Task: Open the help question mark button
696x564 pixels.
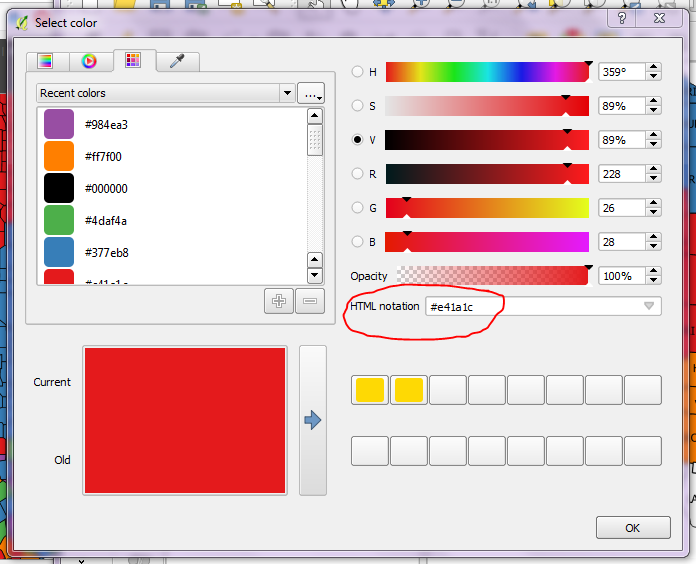Action: 623,19
